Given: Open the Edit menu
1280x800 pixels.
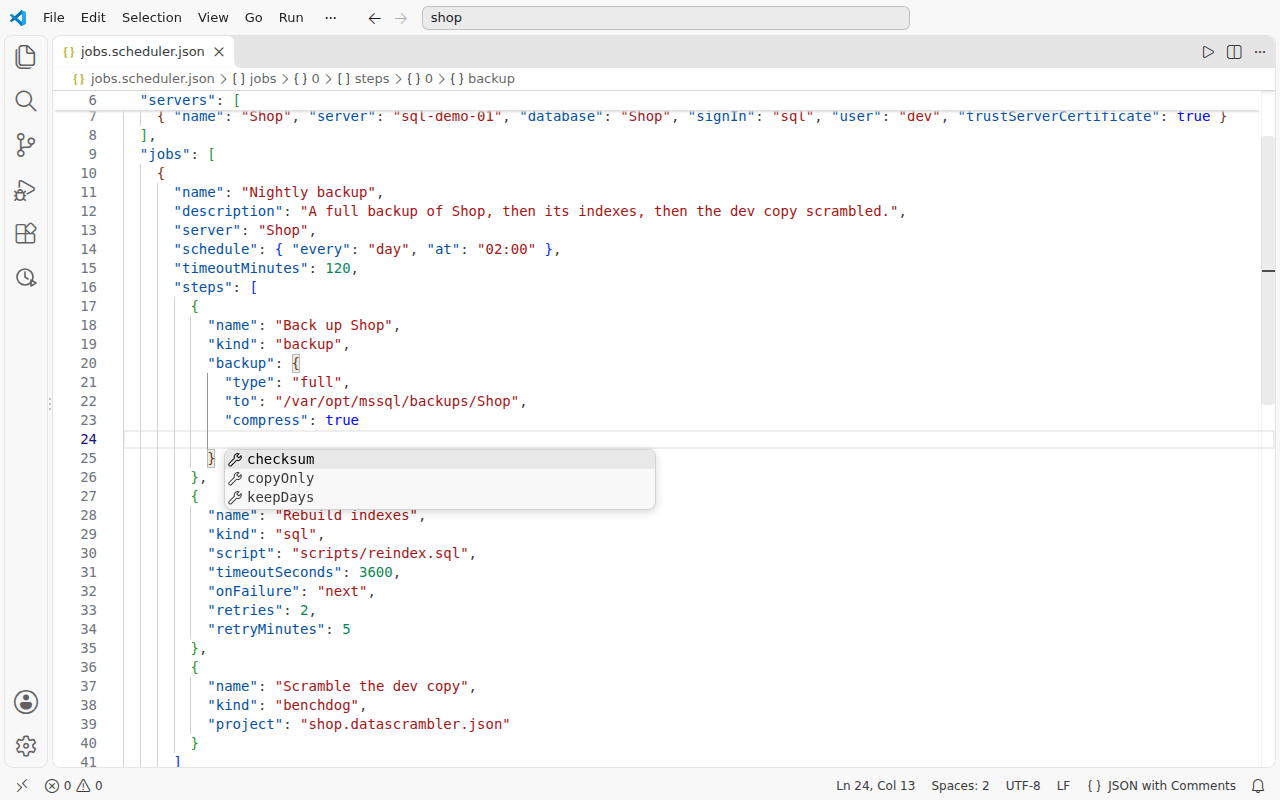Looking at the screenshot, I should pos(93,18).
